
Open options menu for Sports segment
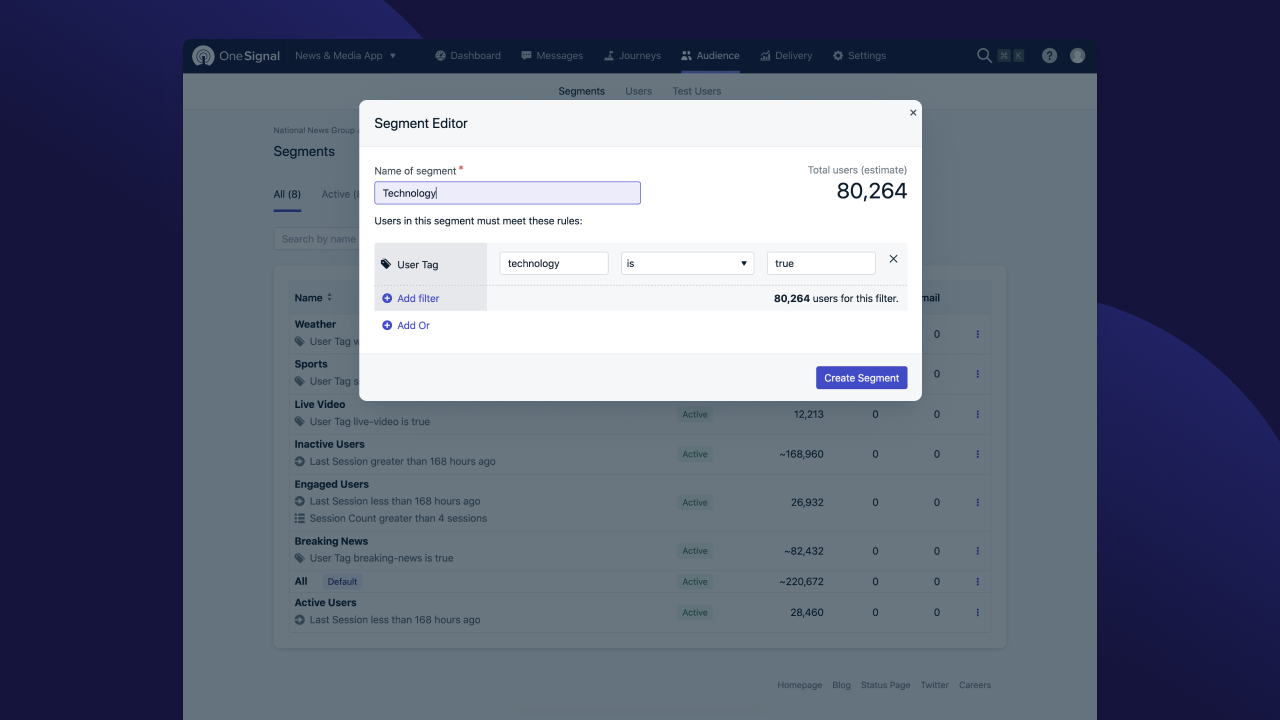coord(977,374)
